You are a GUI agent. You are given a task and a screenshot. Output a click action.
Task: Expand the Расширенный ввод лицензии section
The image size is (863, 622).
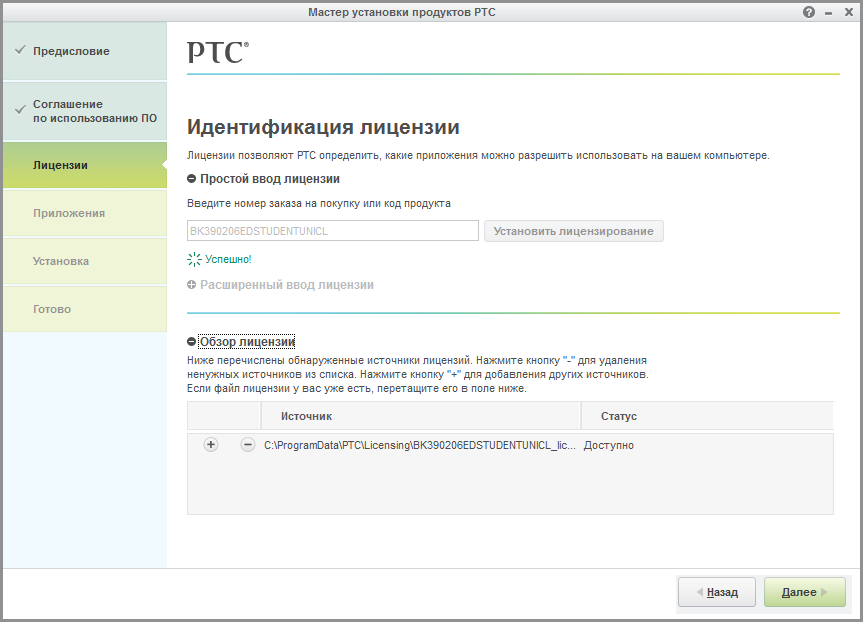192,285
